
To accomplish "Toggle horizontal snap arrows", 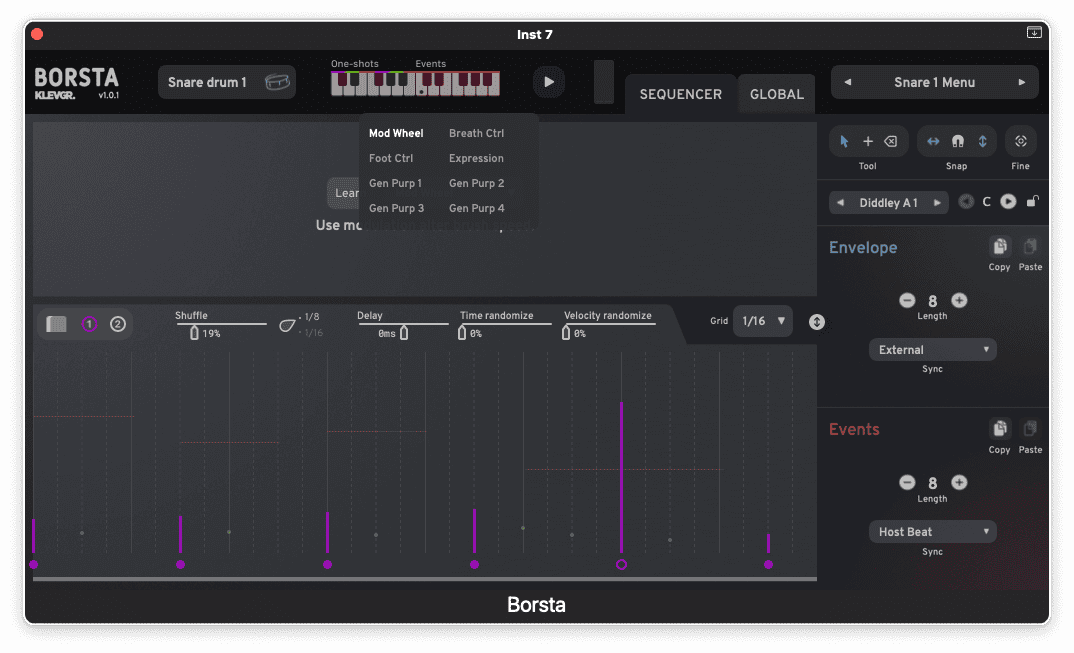I will [933, 141].
